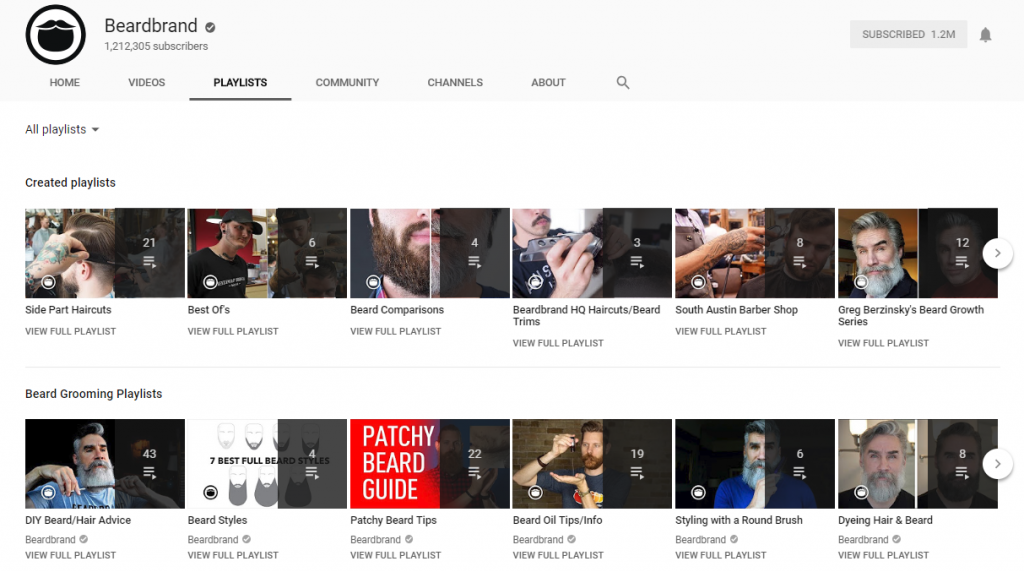Switch to the Videos tab
The width and height of the screenshot is (1024, 572).
click(x=146, y=82)
